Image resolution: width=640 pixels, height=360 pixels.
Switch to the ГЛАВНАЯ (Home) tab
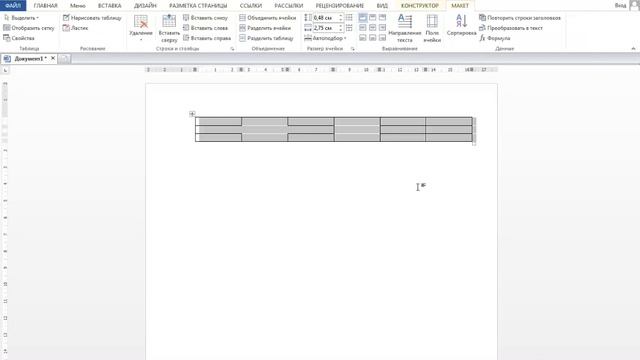[x=45, y=6]
